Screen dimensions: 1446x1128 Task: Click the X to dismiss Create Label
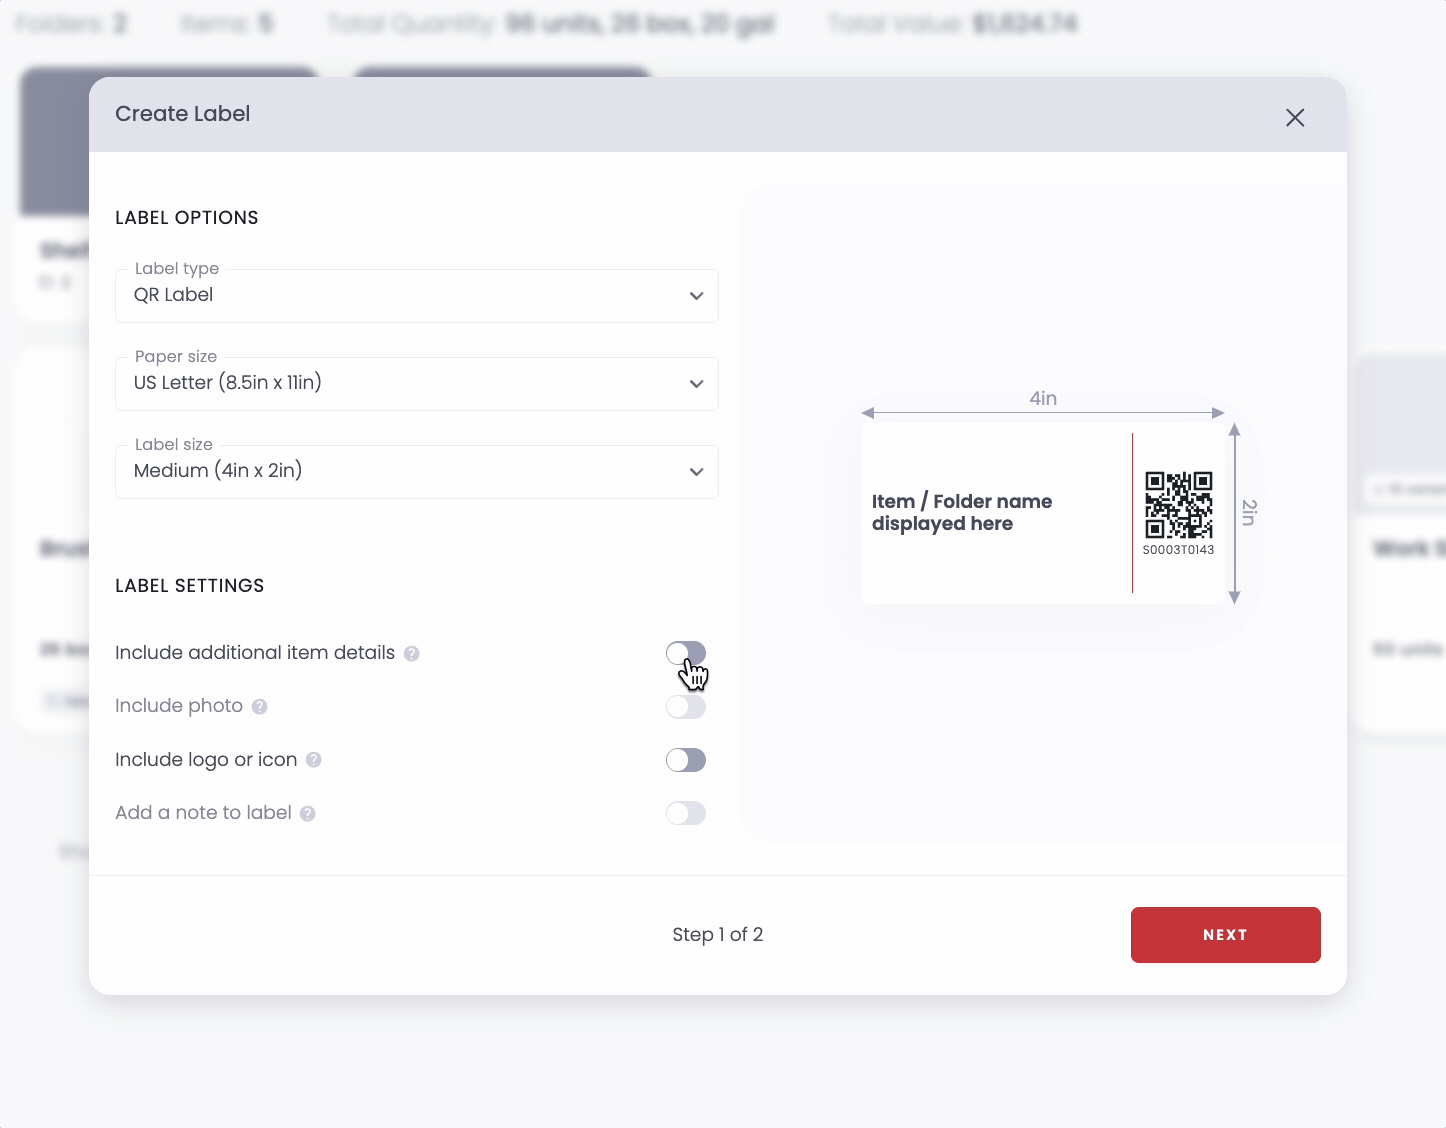click(1295, 118)
